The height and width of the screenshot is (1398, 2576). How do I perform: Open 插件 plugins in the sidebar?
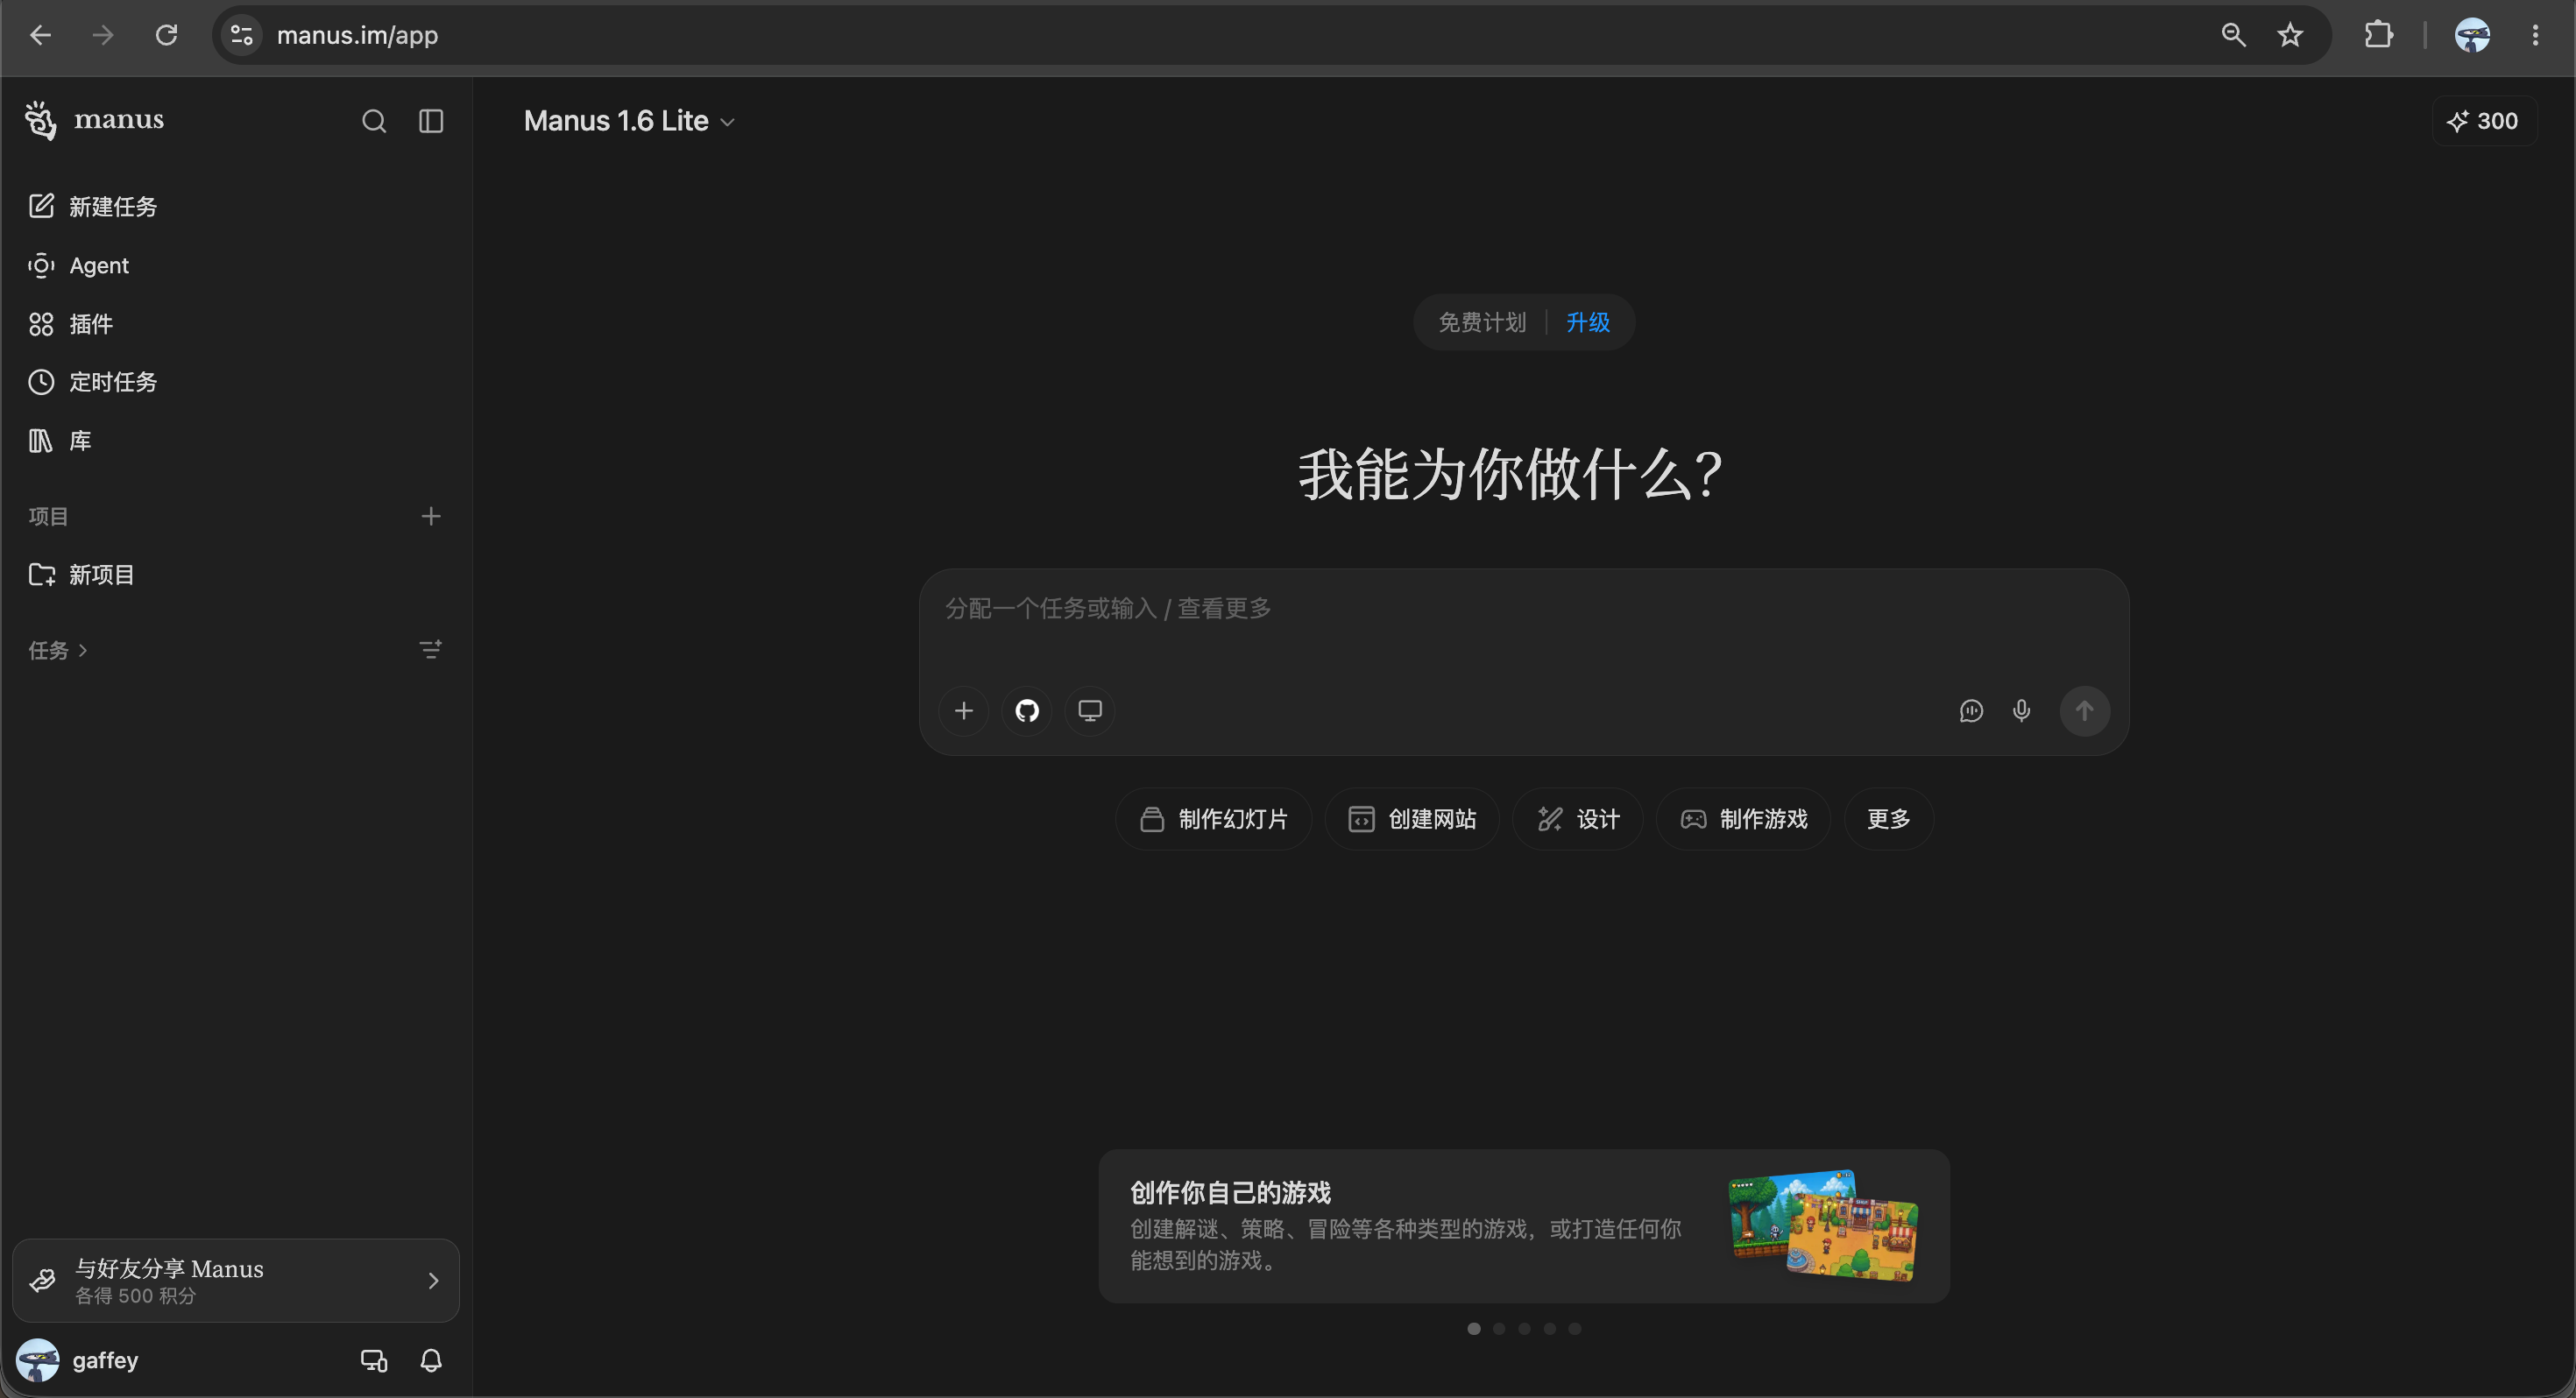236,324
